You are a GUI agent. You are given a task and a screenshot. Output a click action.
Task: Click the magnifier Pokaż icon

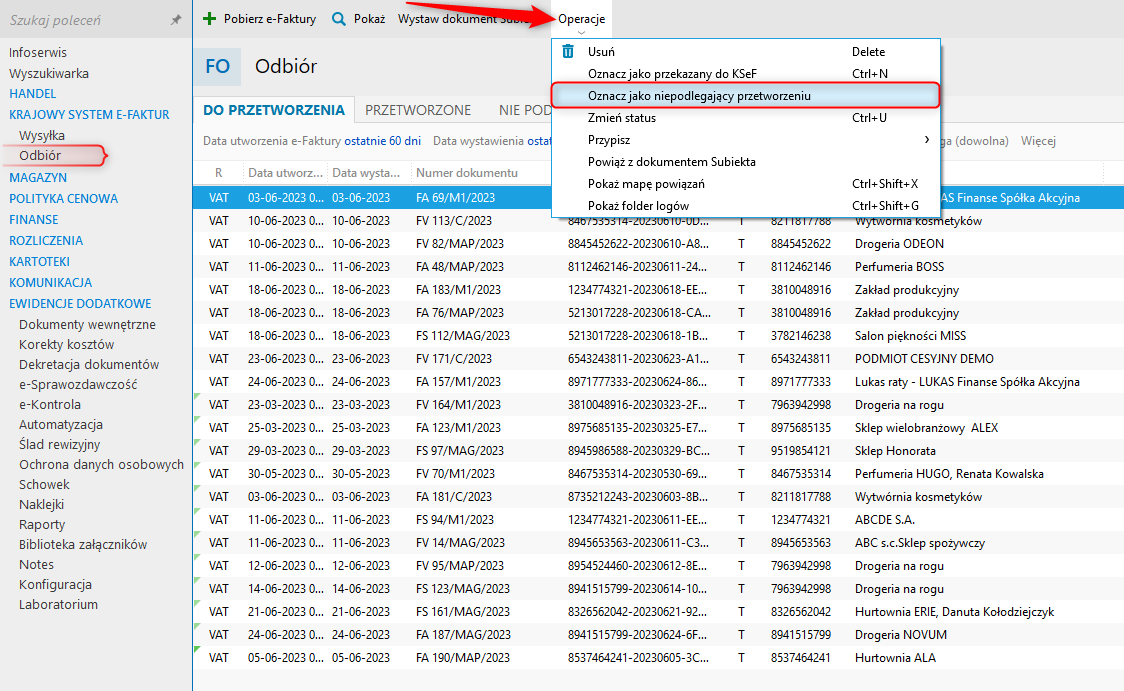point(339,19)
